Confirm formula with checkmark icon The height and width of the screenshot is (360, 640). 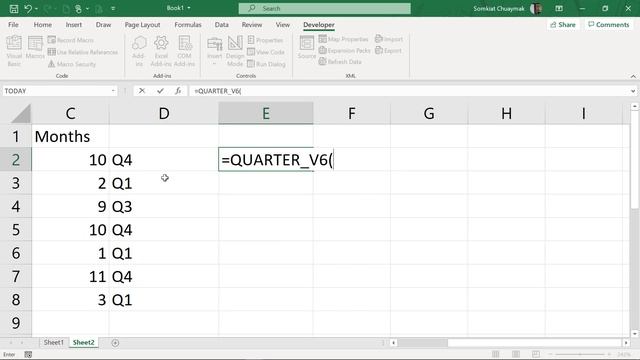pyautogui.click(x=160, y=91)
